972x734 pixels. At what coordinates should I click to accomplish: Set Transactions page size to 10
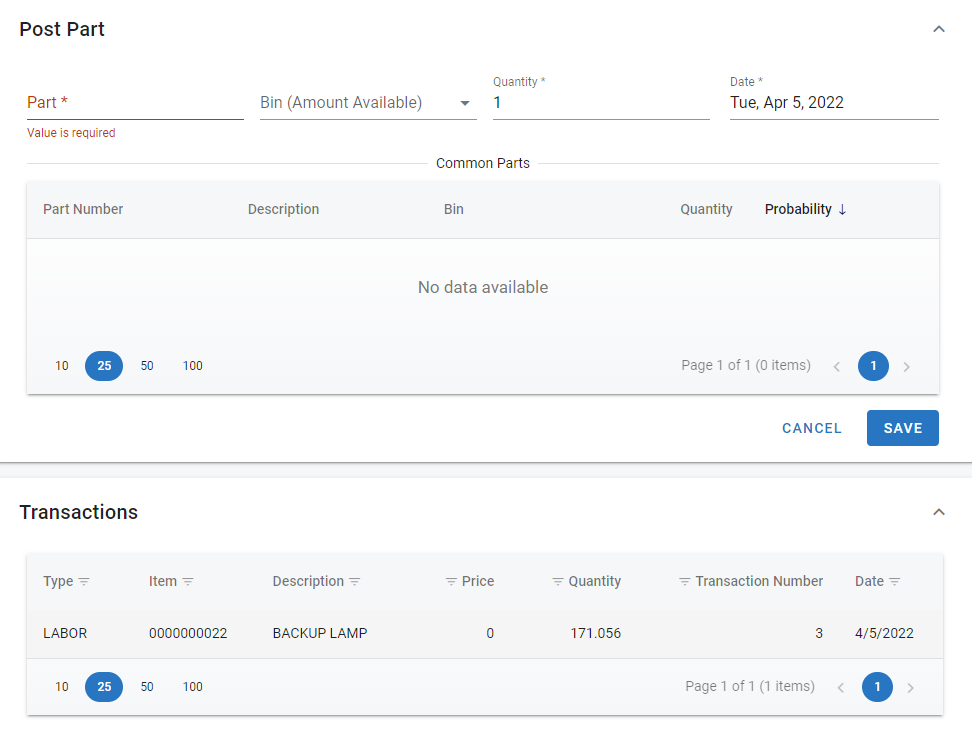[x=62, y=687]
